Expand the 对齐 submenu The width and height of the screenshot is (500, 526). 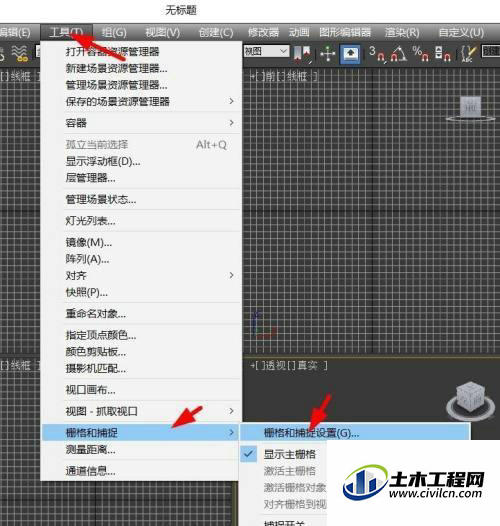point(141,276)
